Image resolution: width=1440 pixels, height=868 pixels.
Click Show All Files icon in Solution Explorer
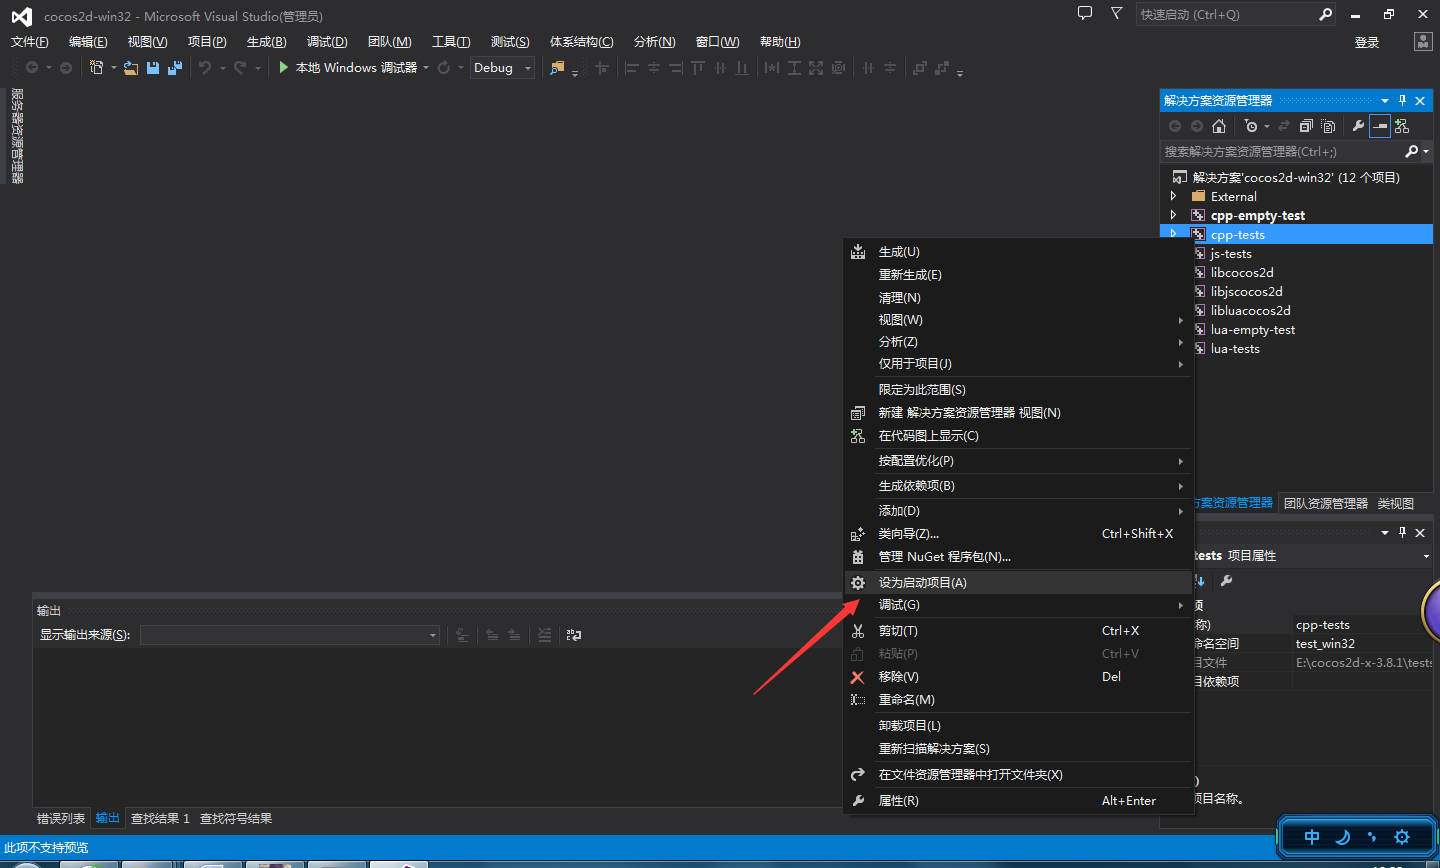[1328, 126]
